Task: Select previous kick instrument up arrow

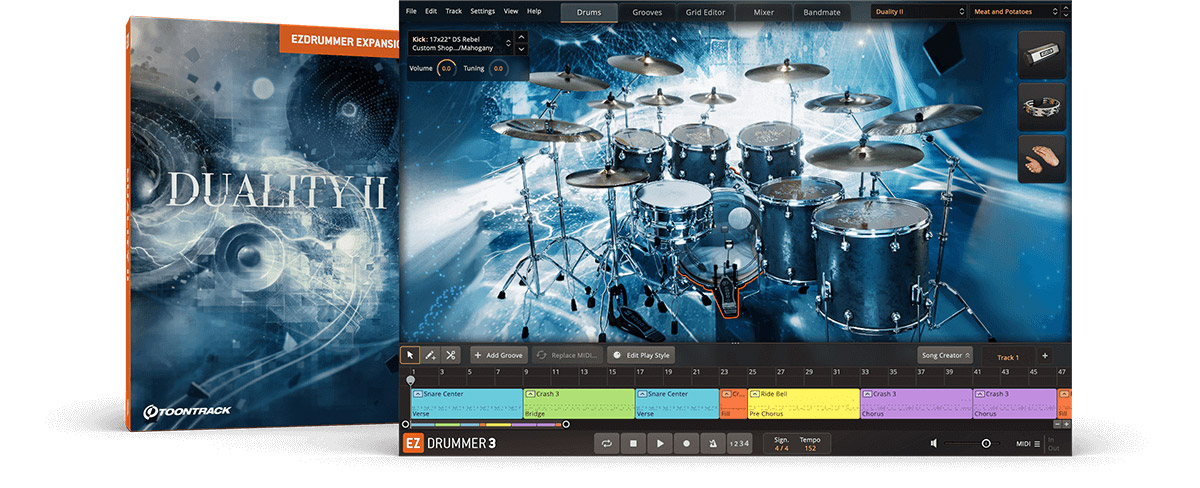Action: pos(521,39)
